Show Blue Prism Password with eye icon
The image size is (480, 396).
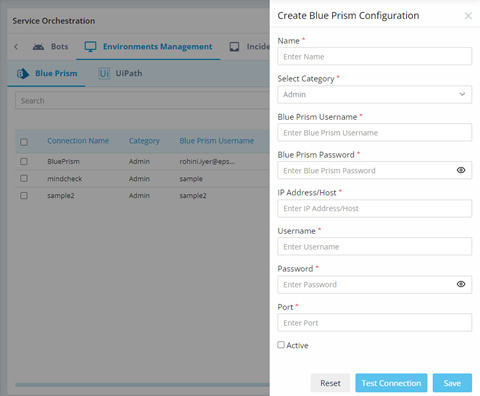[x=461, y=170]
